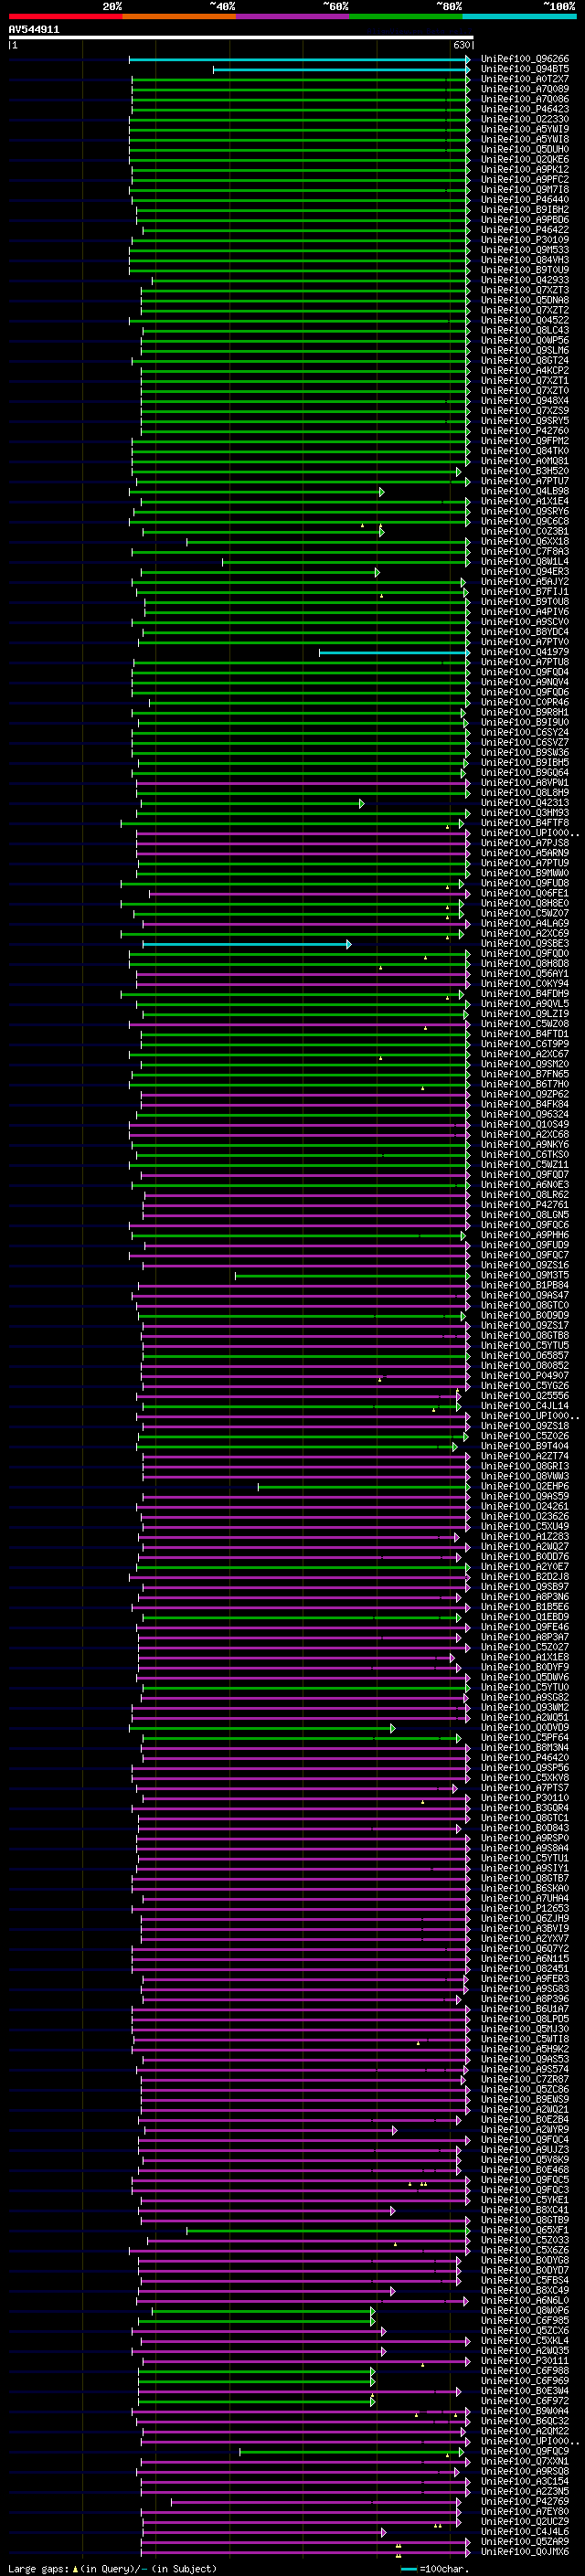Select label UniRef100_B8YDC4
The width and height of the screenshot is (585, 2576).
pos(524,631)
